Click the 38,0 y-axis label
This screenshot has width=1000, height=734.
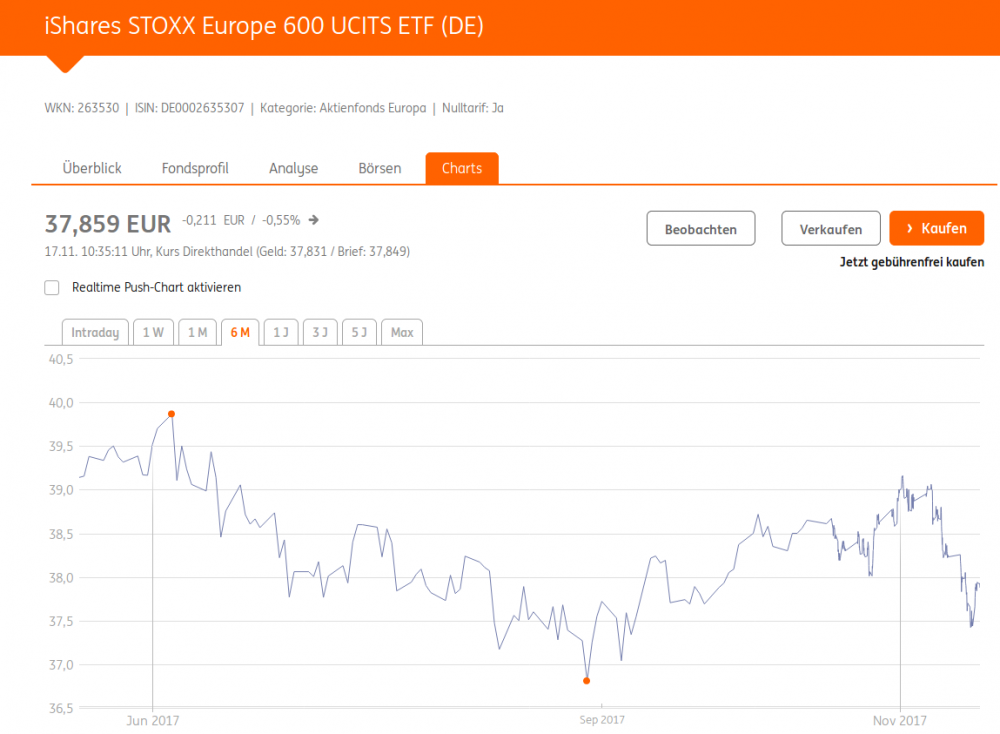click(x=61, y=578)
